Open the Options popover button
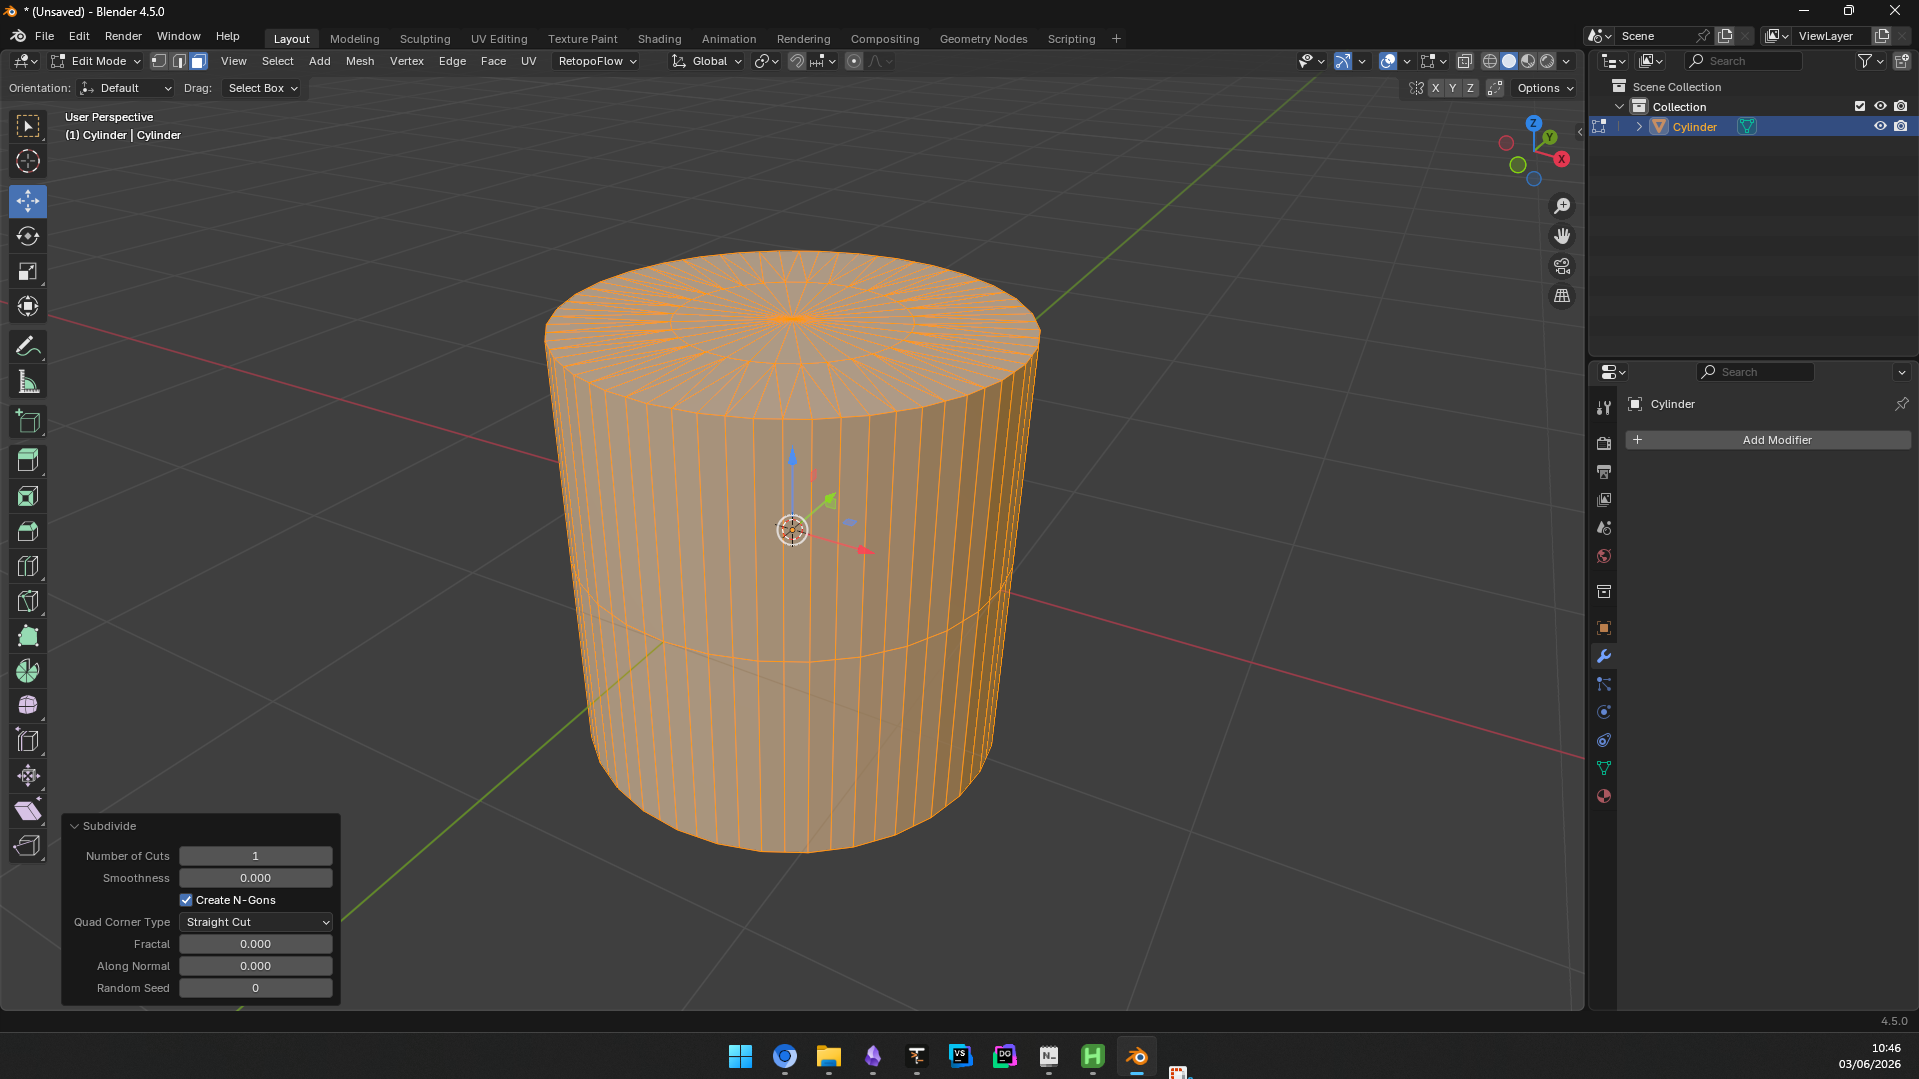Viewport: 1919px width, 1079px height. 1545,88
